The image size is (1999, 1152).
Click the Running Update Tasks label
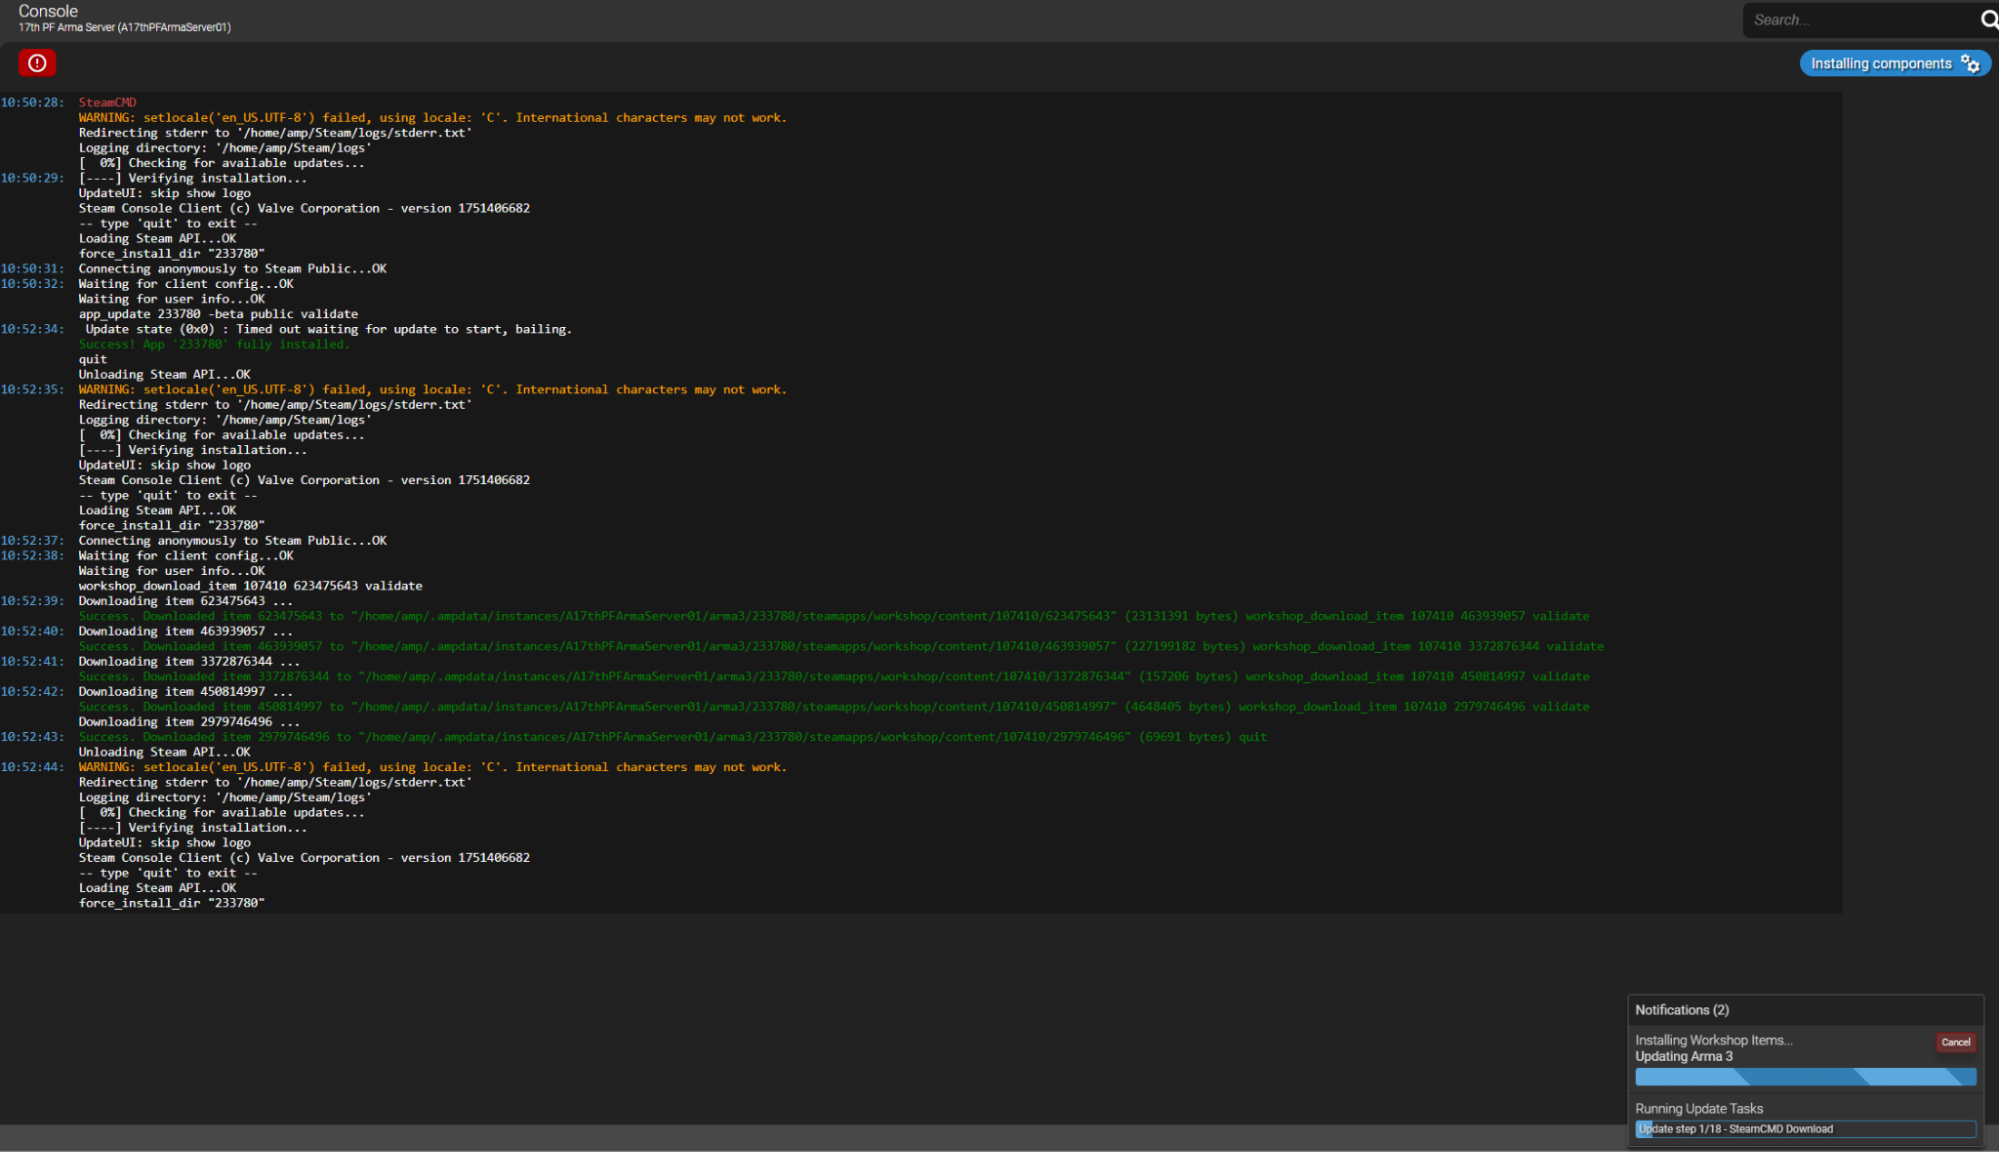click(1698, 1108)
